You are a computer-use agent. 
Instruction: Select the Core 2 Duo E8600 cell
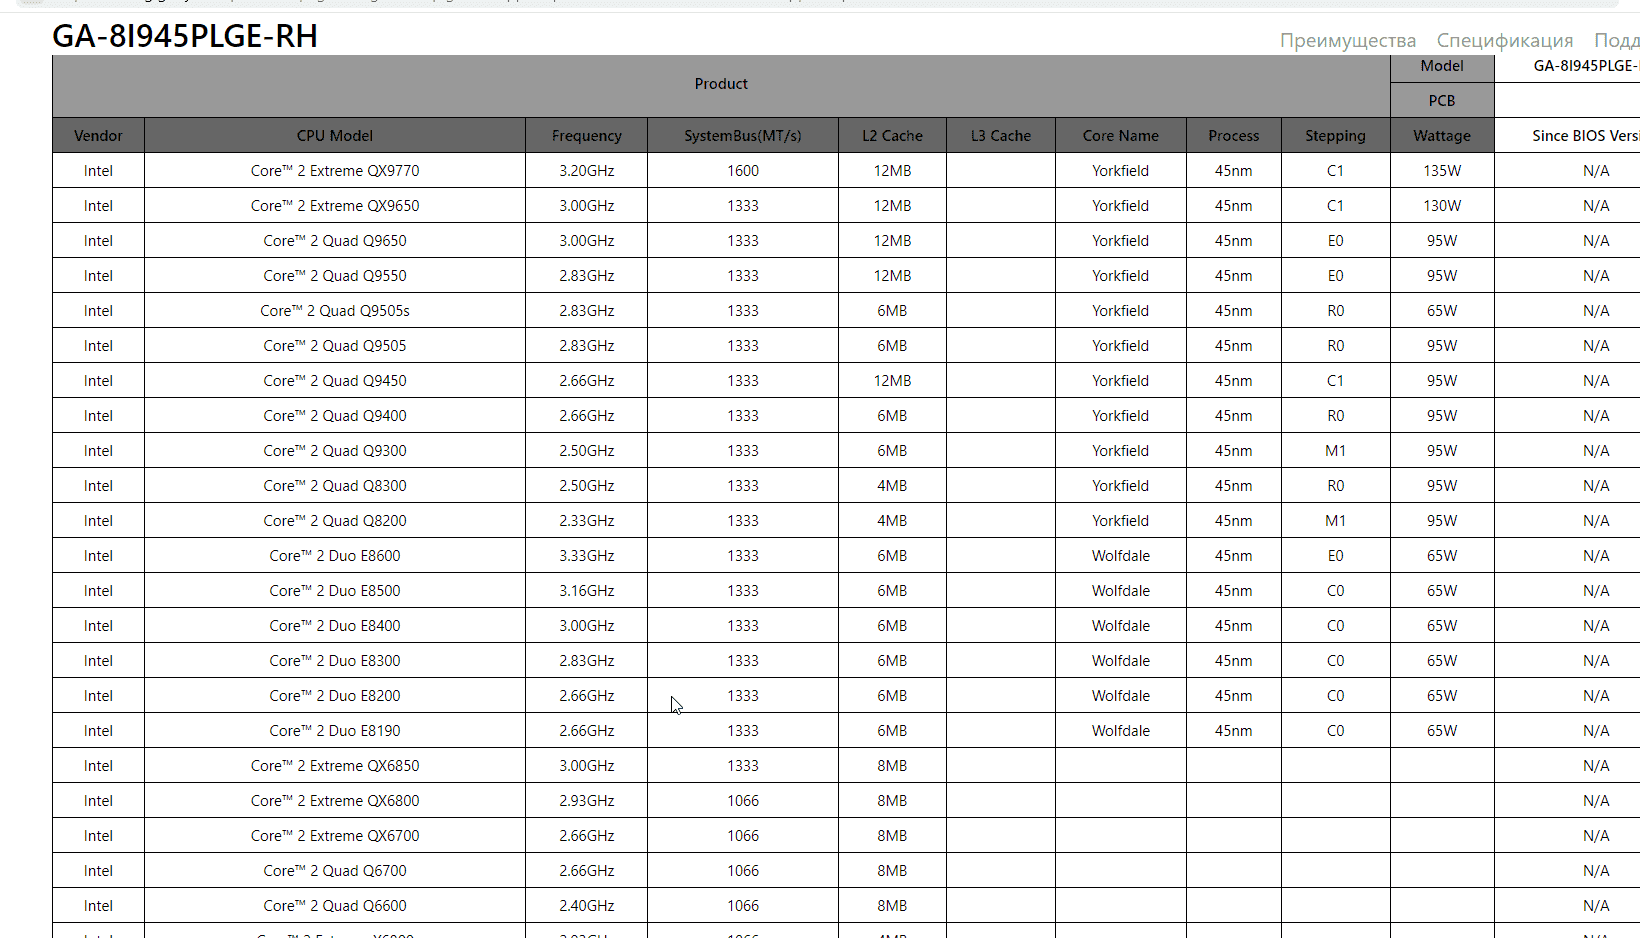tap(335, 556)
